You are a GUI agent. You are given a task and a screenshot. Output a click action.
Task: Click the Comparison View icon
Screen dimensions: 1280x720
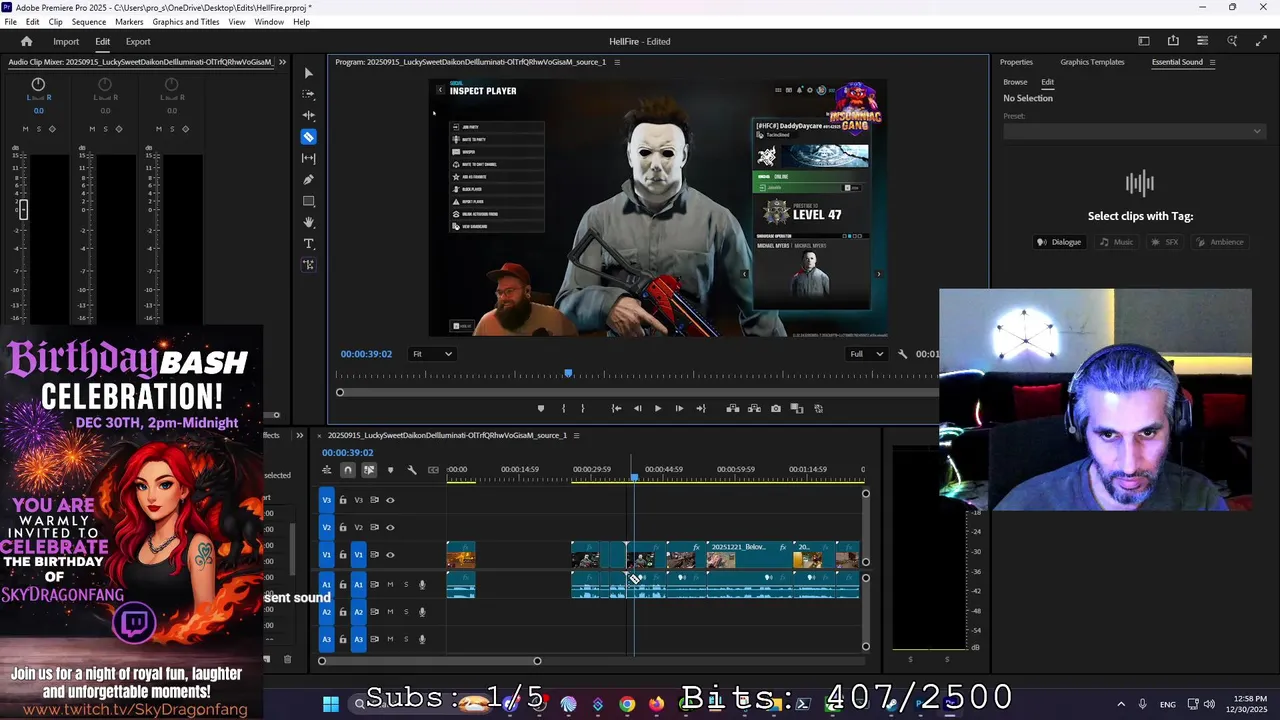(x=797, y=408)
